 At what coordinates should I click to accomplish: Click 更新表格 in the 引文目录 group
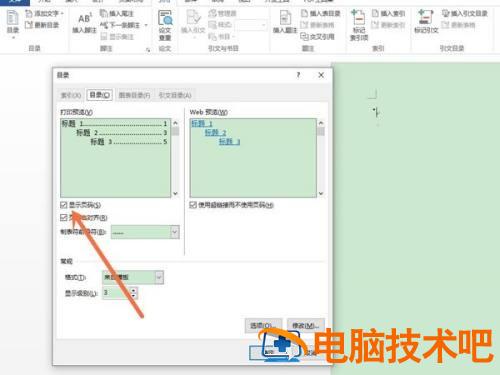point(458,25)
